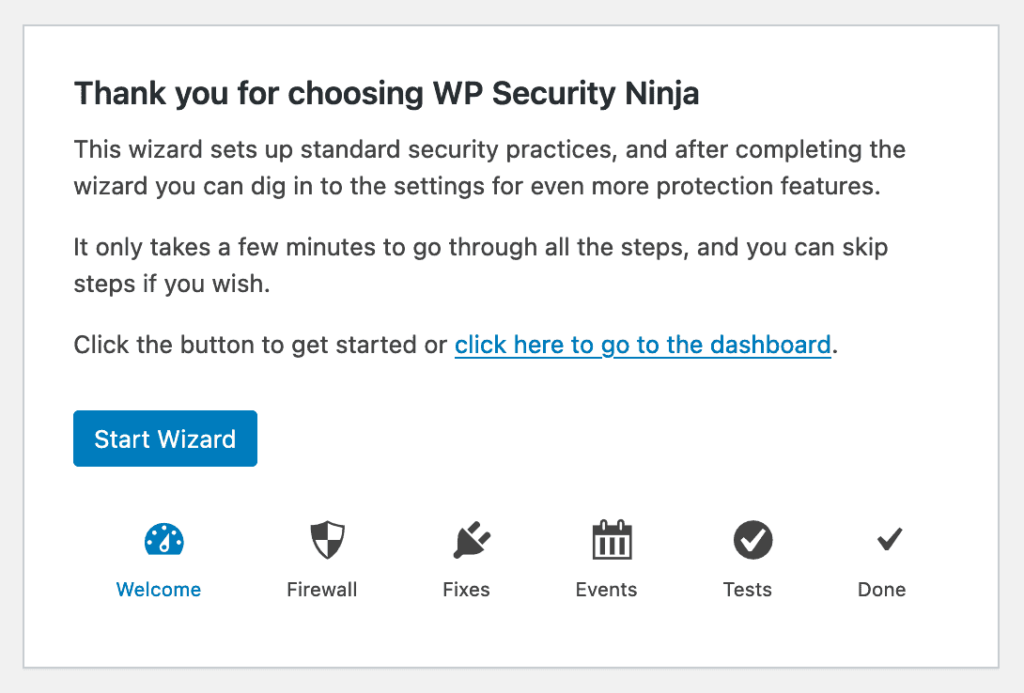Image resolution: width=1024 pixels, height=693 pixels.
Task: Select the Events step label
Action: [x=607, y=589]
